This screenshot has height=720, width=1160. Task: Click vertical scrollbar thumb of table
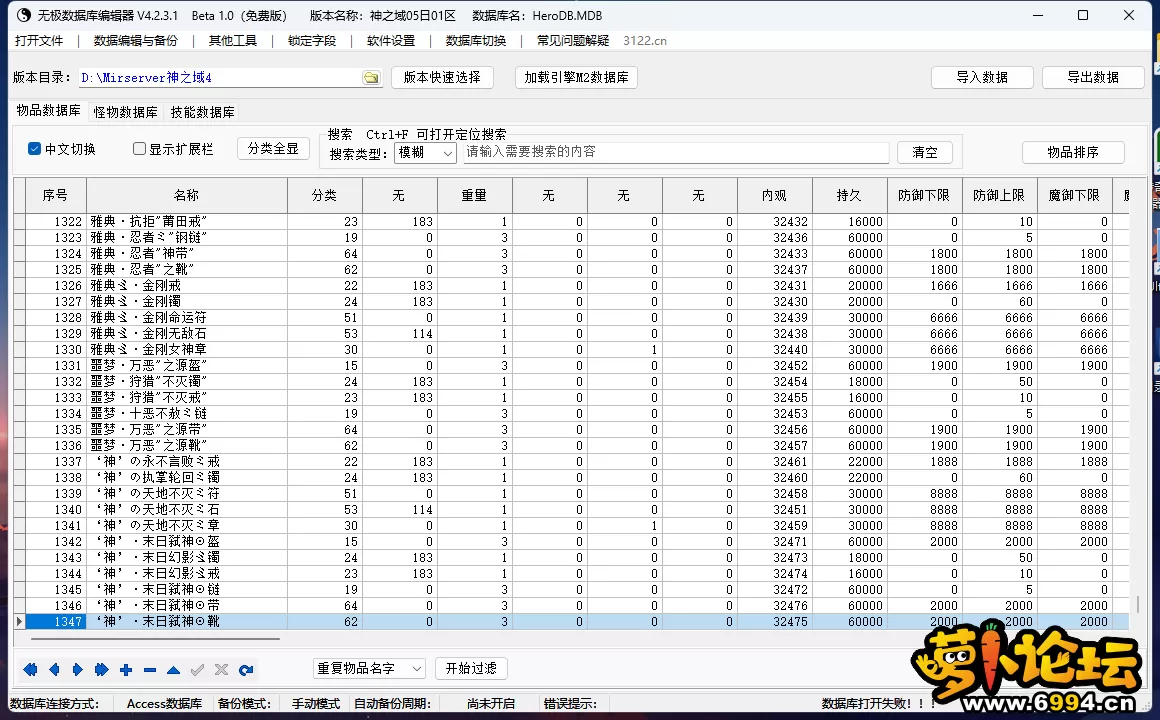[1138, 605]
